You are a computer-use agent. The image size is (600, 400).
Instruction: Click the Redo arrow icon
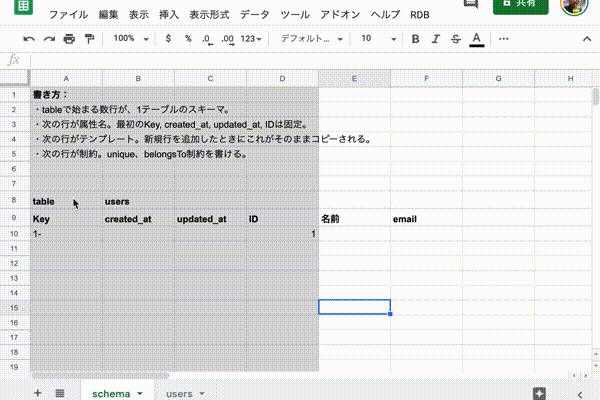[49, 39]
